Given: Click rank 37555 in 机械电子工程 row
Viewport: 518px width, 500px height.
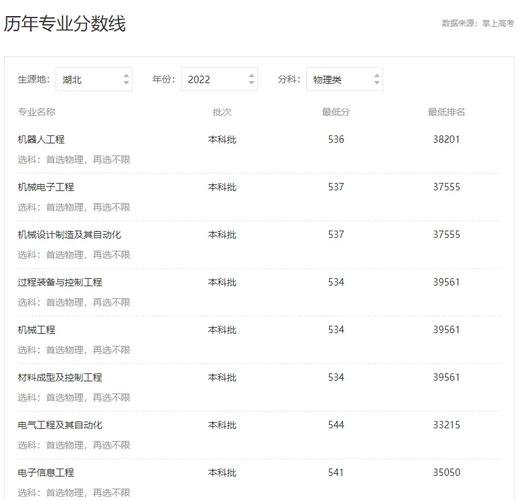Looking at the screenshot, I should pyautogui.click(x=446, y=187).
